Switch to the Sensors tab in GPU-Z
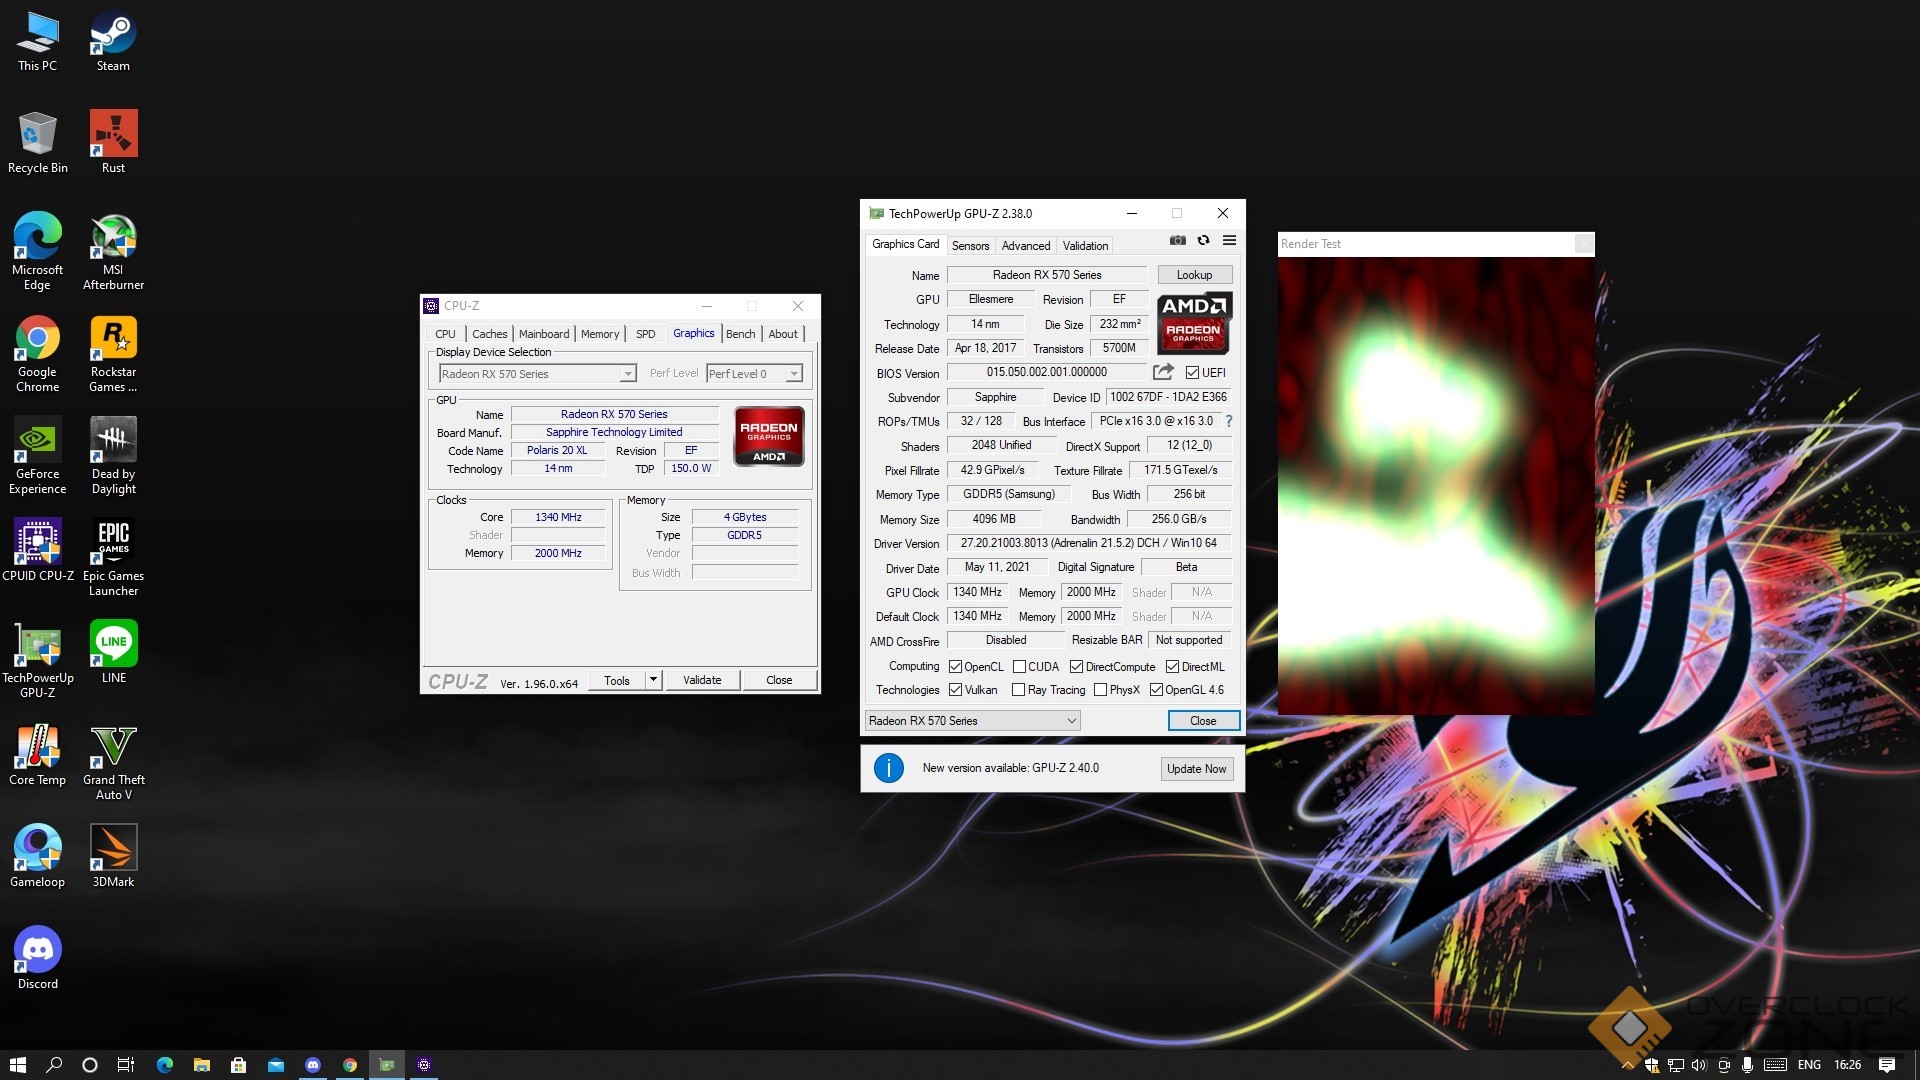Image resolution: width=1920 pixels, height=1080 pixels. (x=970, y=246)
